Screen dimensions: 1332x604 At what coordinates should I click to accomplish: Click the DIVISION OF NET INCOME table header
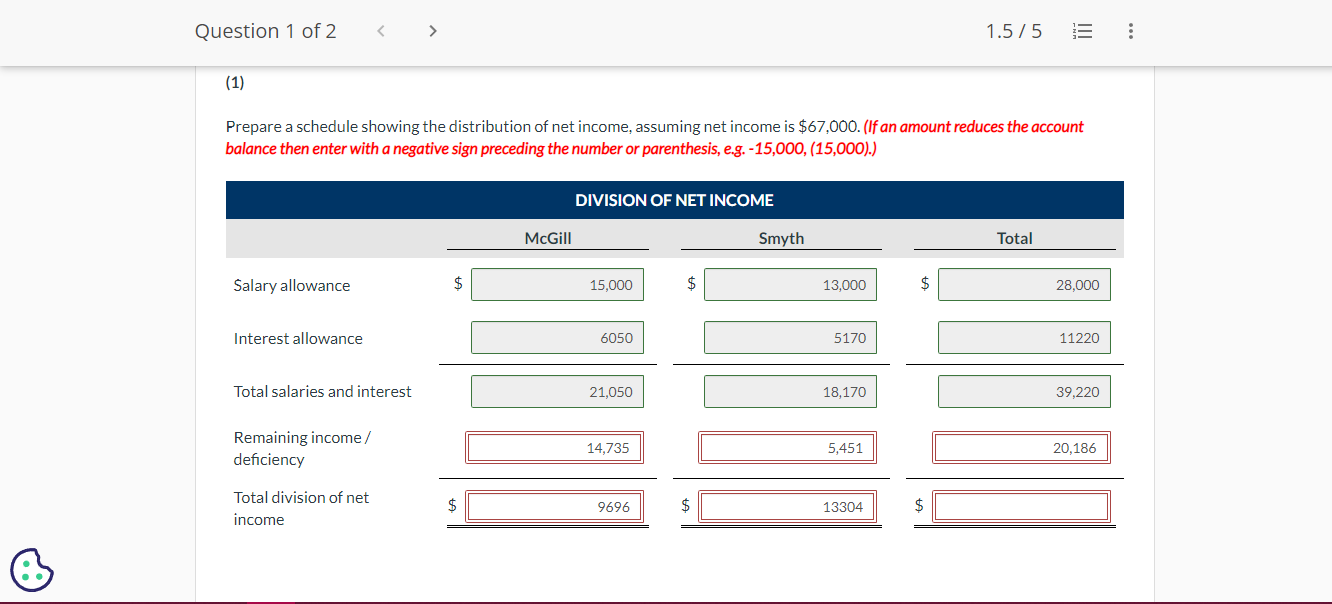tap(674, 200)
